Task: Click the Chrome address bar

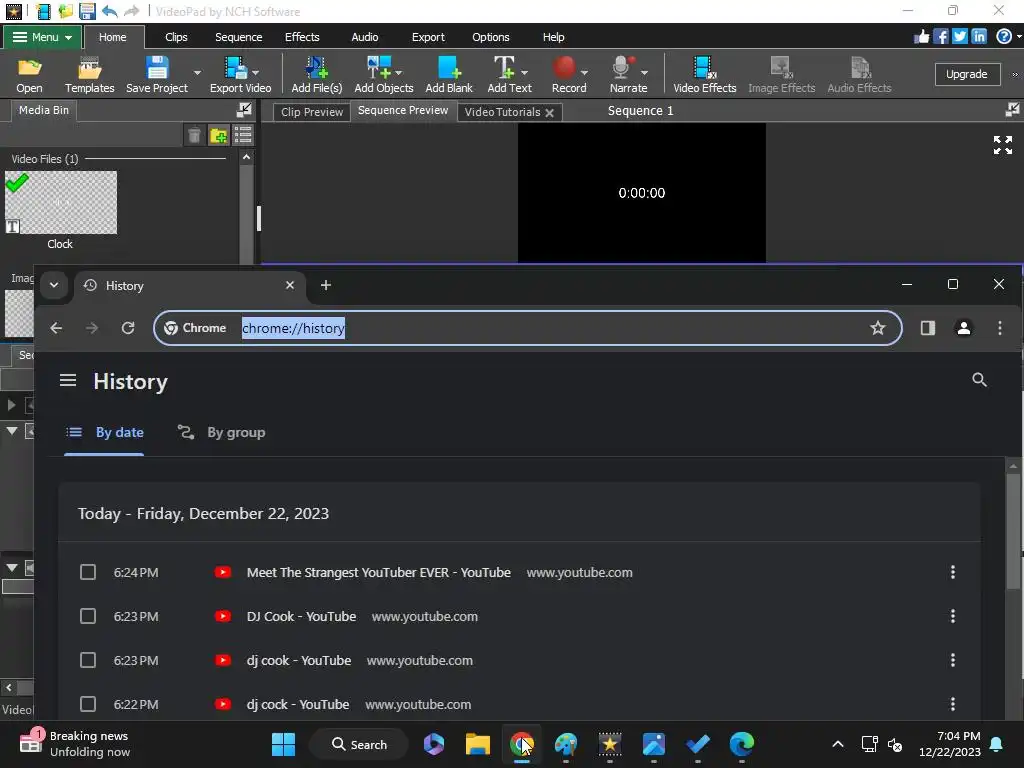Action: click(528, 328)
